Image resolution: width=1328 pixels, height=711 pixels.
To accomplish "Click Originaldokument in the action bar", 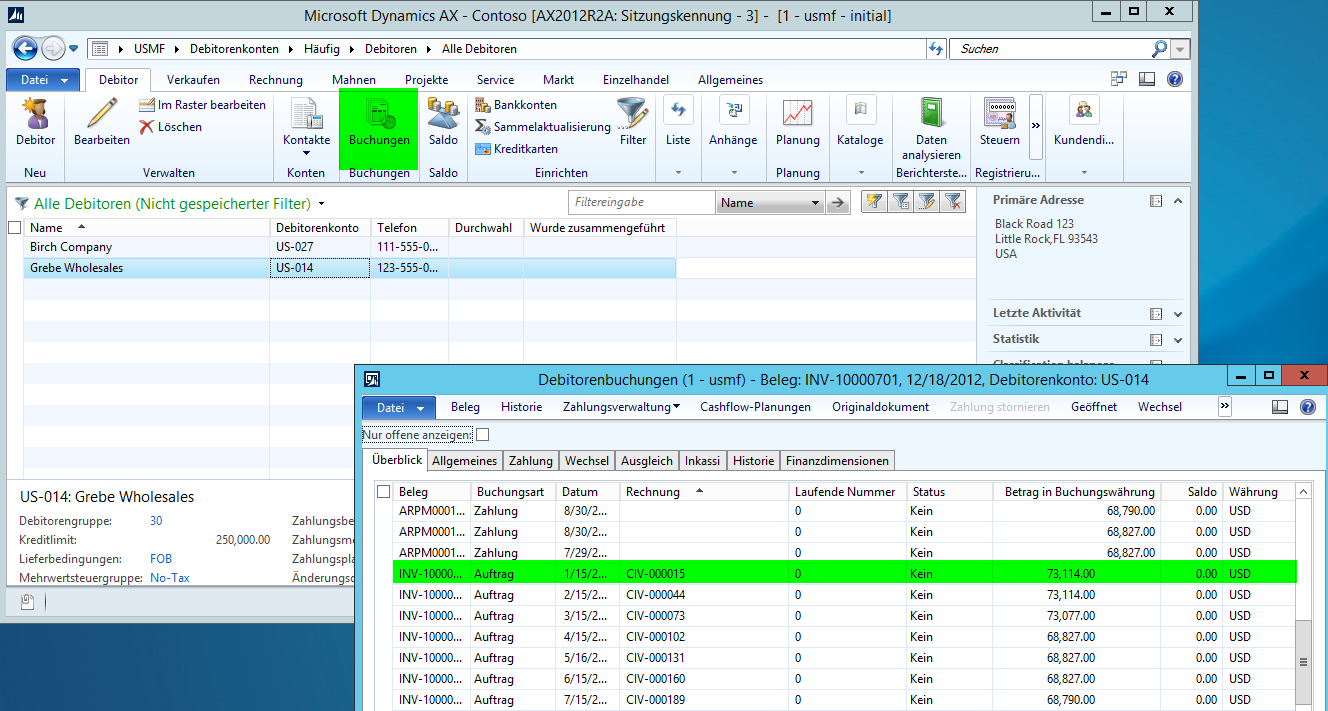I will point(880,407).
